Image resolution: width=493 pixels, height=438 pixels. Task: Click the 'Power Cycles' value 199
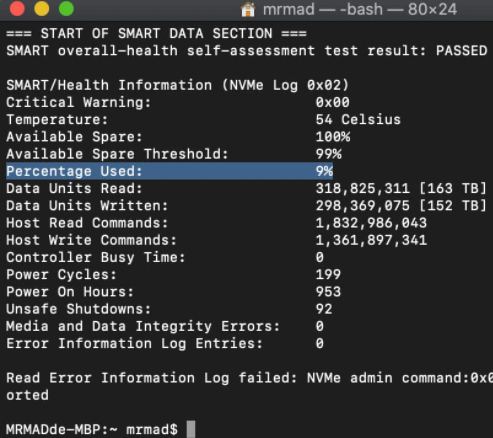pos(328,274)
